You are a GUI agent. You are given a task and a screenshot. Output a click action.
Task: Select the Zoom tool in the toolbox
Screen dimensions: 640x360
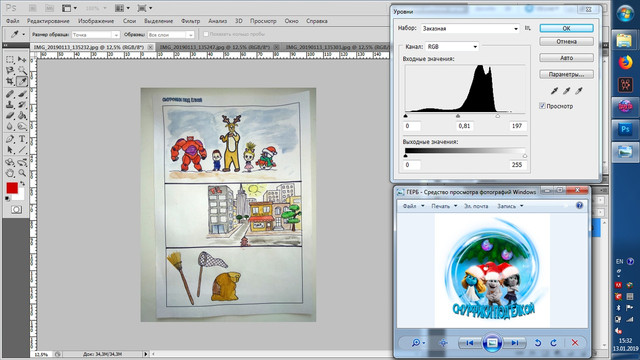(22, 173)
